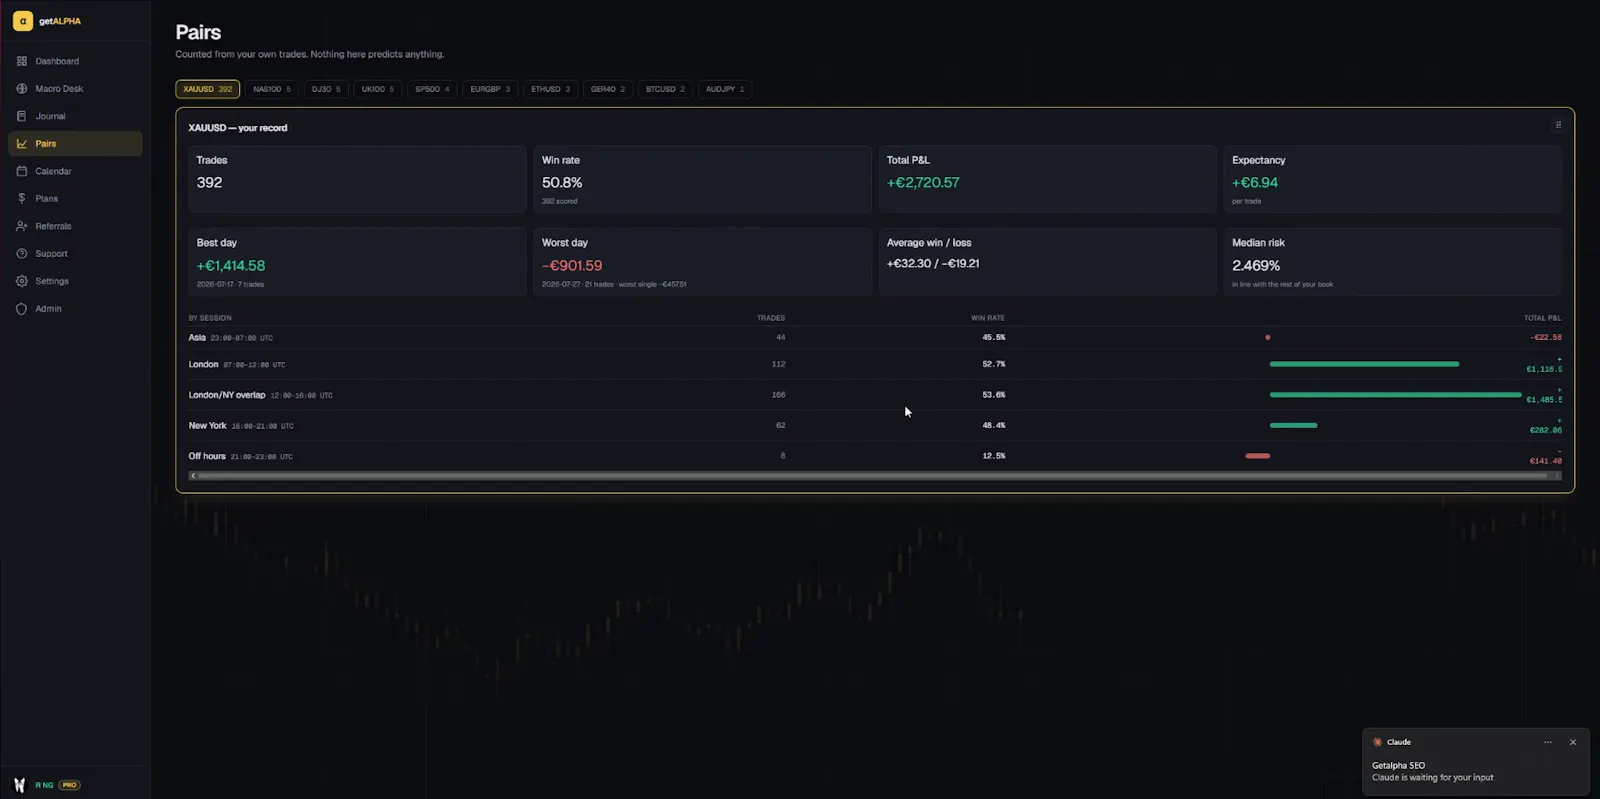Click the TRADES column header
The width and height of the screenshot is (1600, 799).
(771, 318)
